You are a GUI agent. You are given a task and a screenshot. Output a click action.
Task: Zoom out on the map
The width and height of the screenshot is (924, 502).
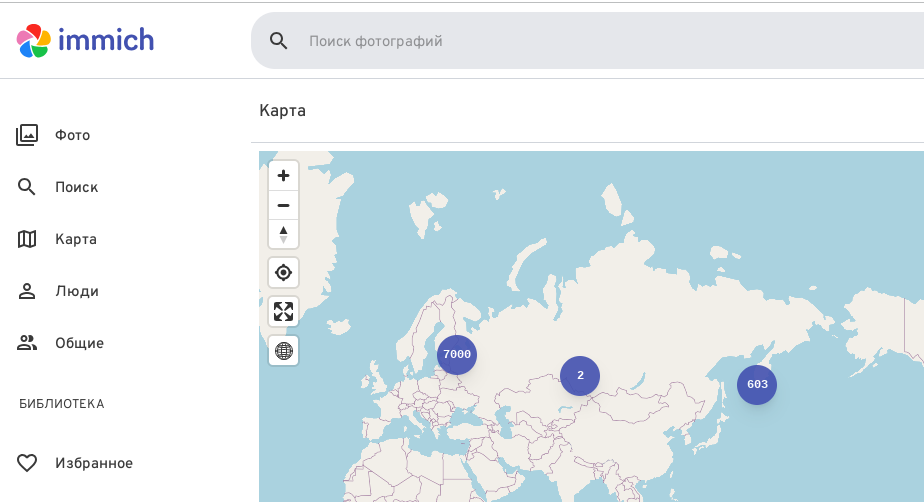(284, 205)
